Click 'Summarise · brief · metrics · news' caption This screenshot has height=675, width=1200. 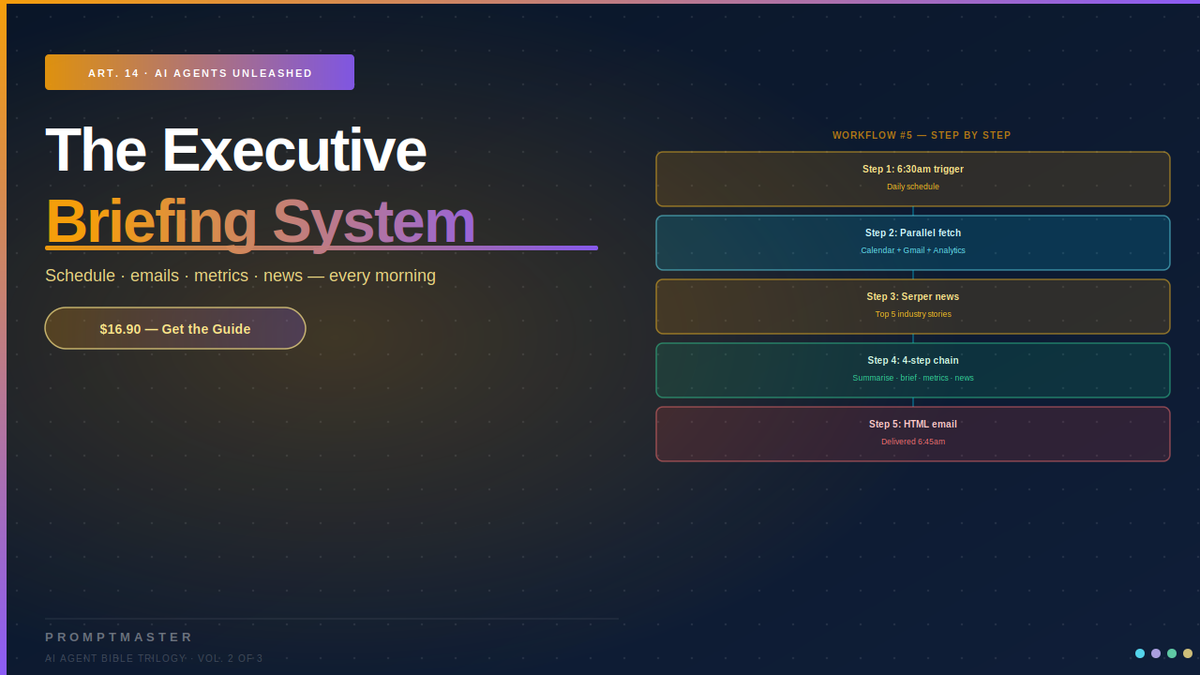[913, 378]
